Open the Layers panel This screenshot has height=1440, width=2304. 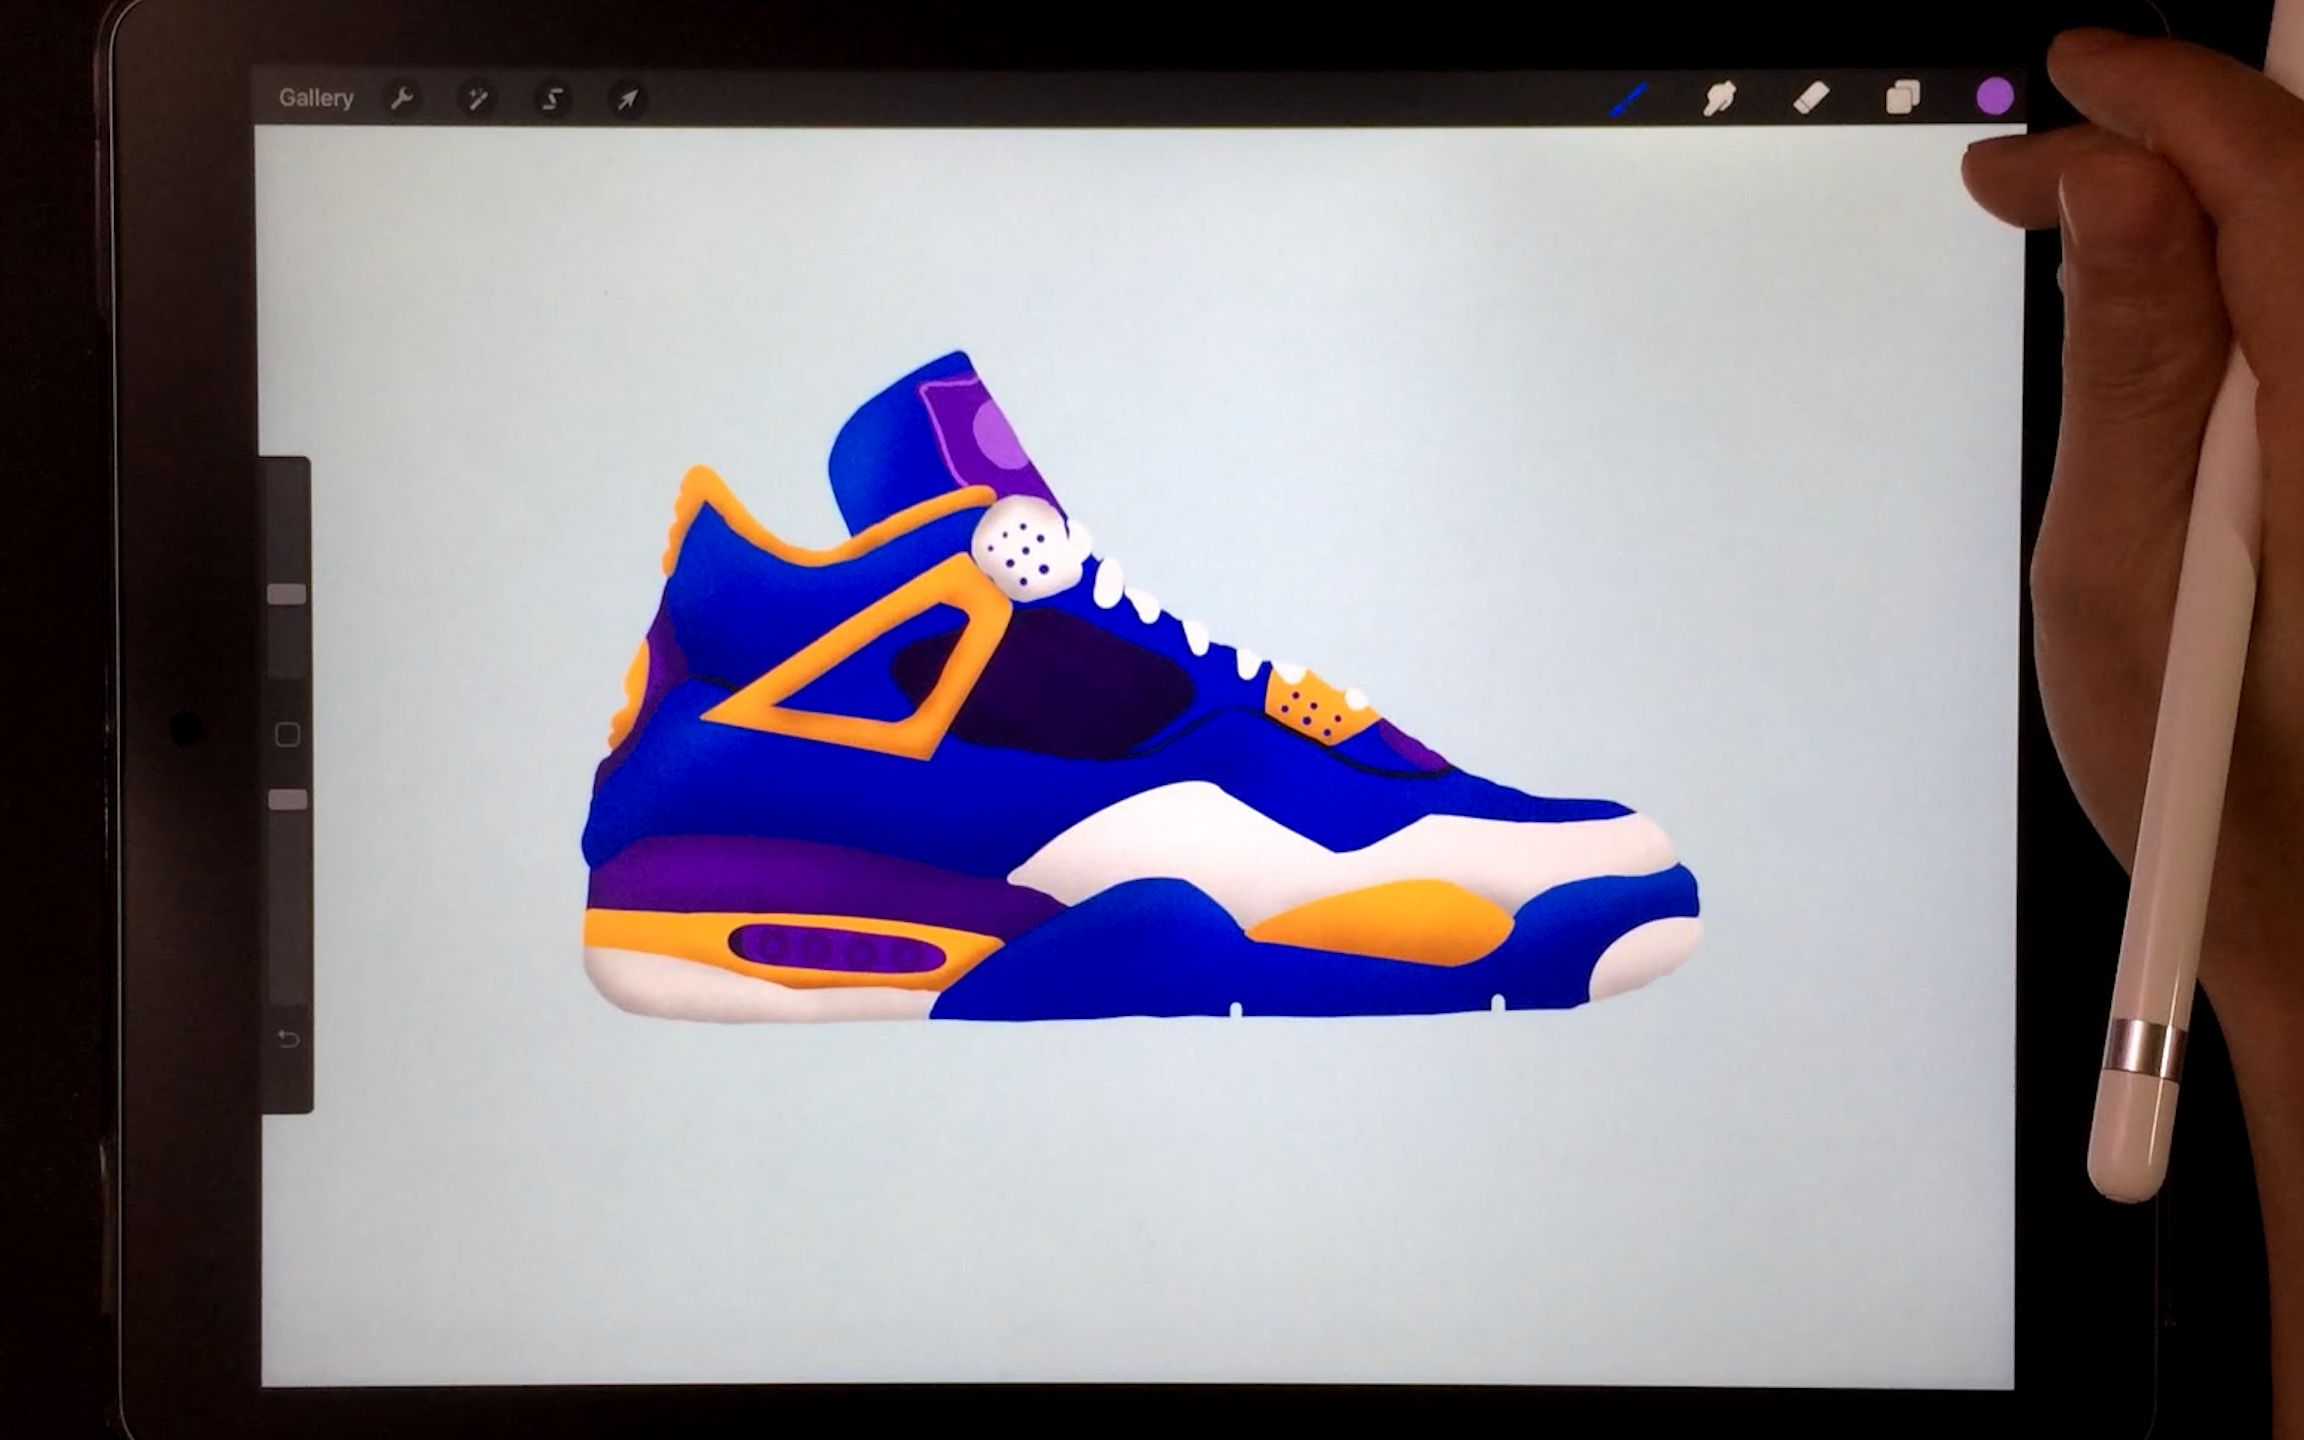1902,98
